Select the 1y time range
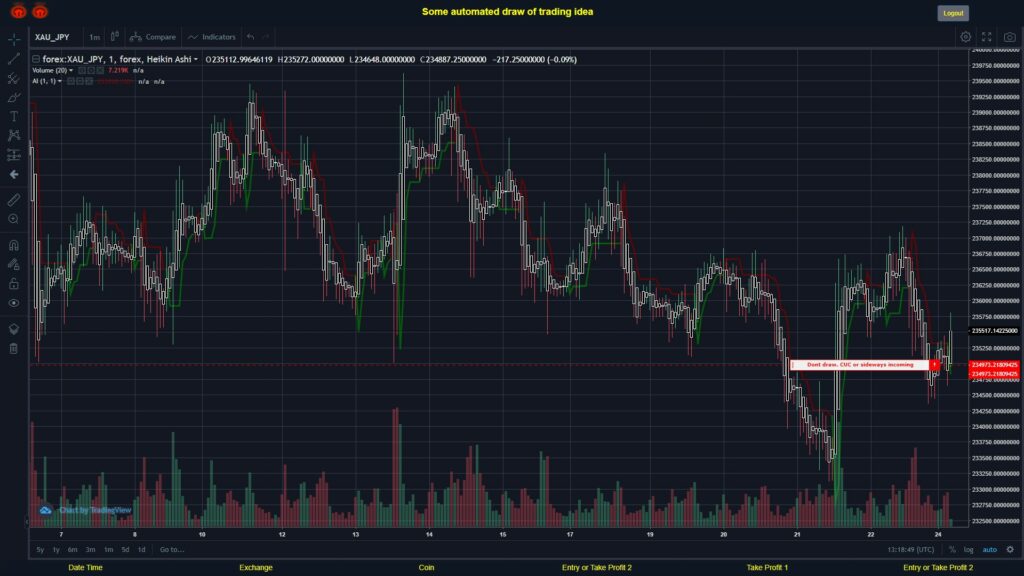1024x576 pixels. pos(56,549)
